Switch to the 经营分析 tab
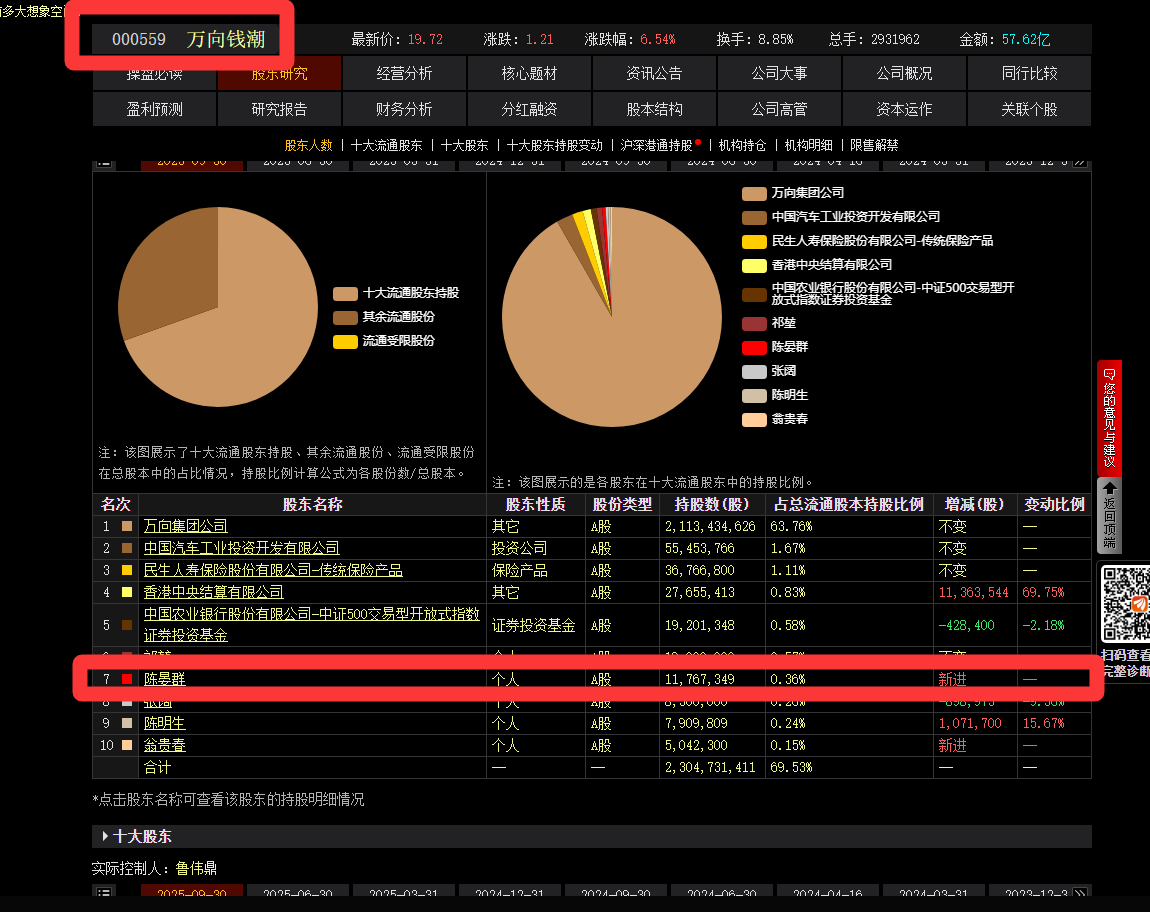The width and height of the screenshot is (1150, 912). click(x=404, y=74)
